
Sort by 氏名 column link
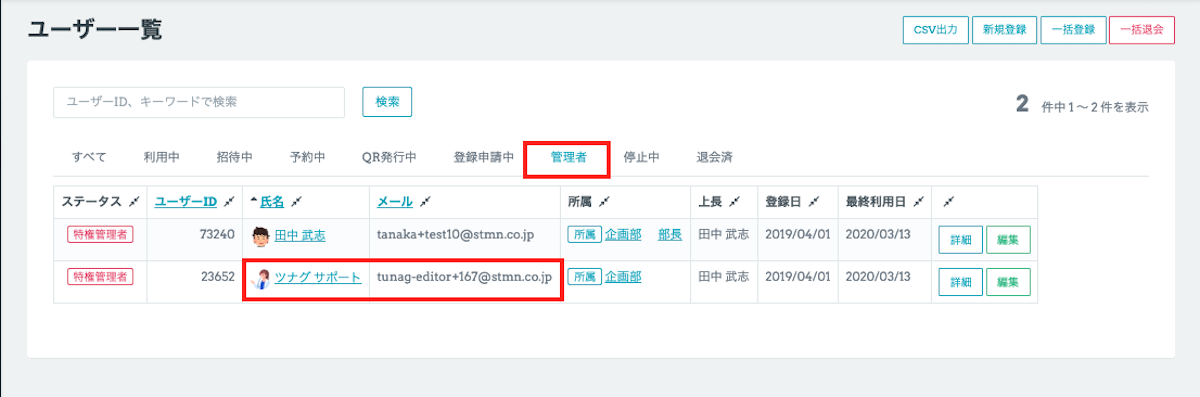tap(272, 202)
